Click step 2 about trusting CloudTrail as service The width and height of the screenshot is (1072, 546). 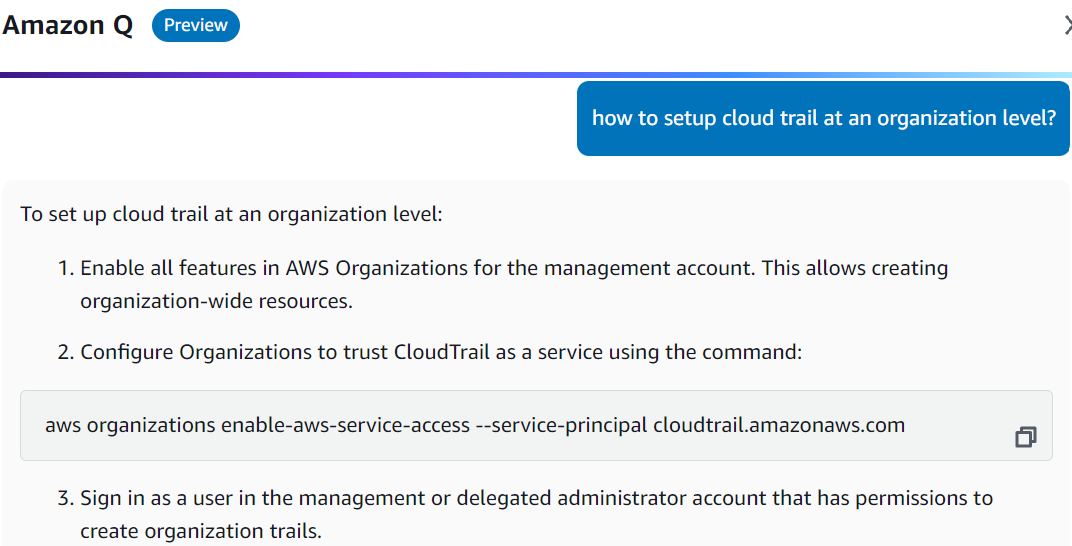pyautogui.click(x=441, y=352)
